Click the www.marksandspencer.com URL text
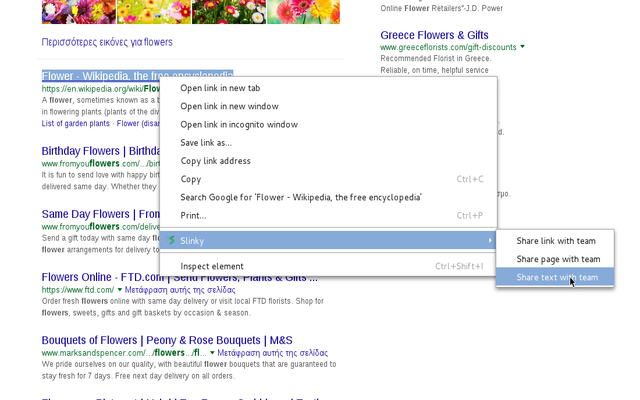Viewport: 640px width, 400px height. pyautogui.click(x=124, y=353)
